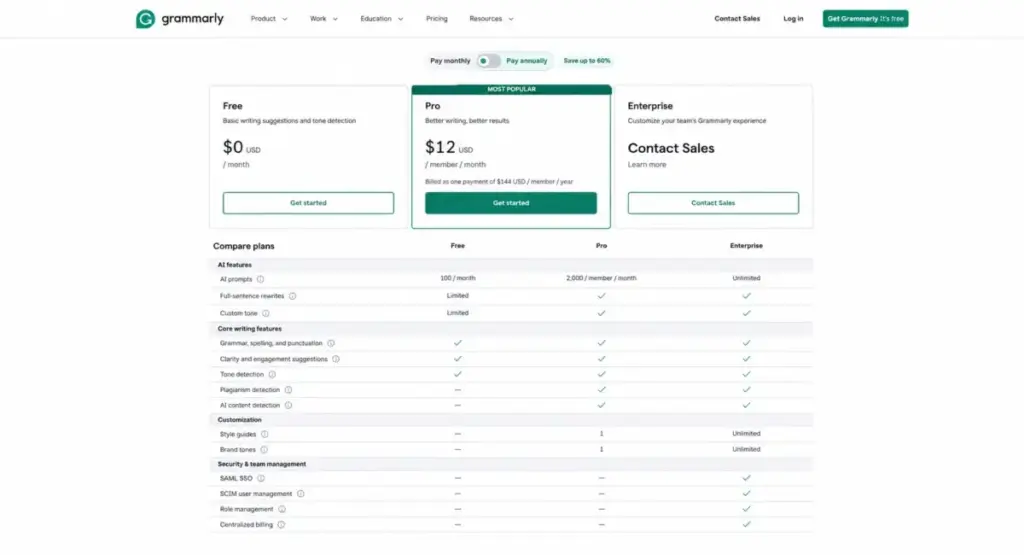Open Learn more link under Enterprise

coord(647,165)
